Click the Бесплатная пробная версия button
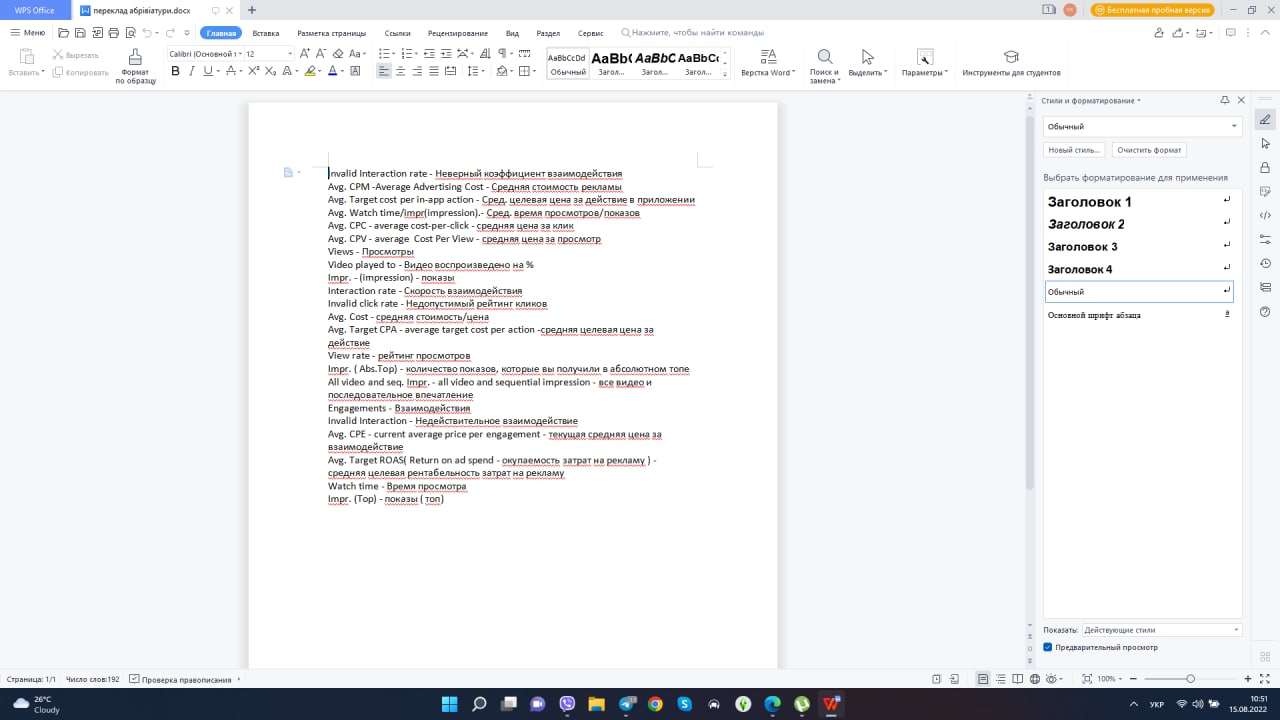 (x=1153, y=10)
